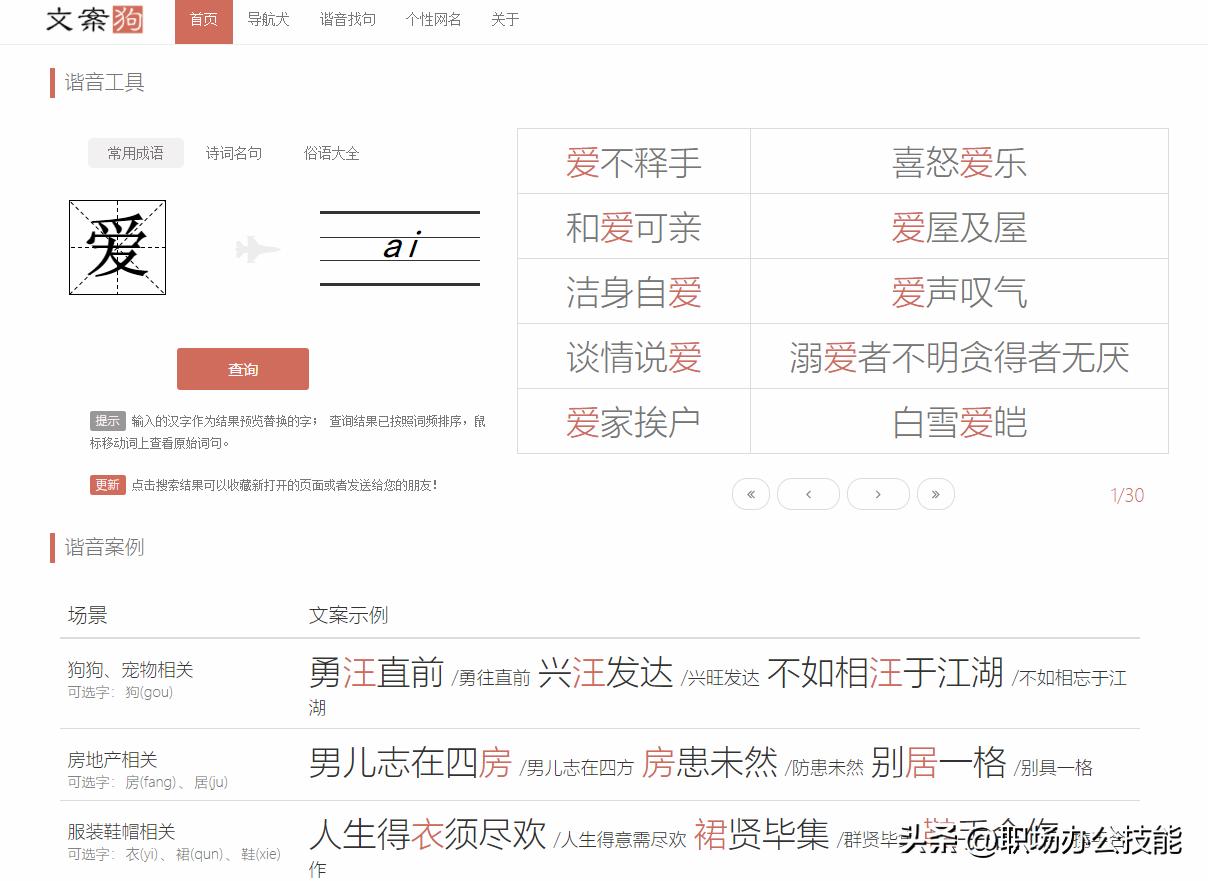Click the airplane conversion icon
The image size is (1208, 881).
click(256, 248)
